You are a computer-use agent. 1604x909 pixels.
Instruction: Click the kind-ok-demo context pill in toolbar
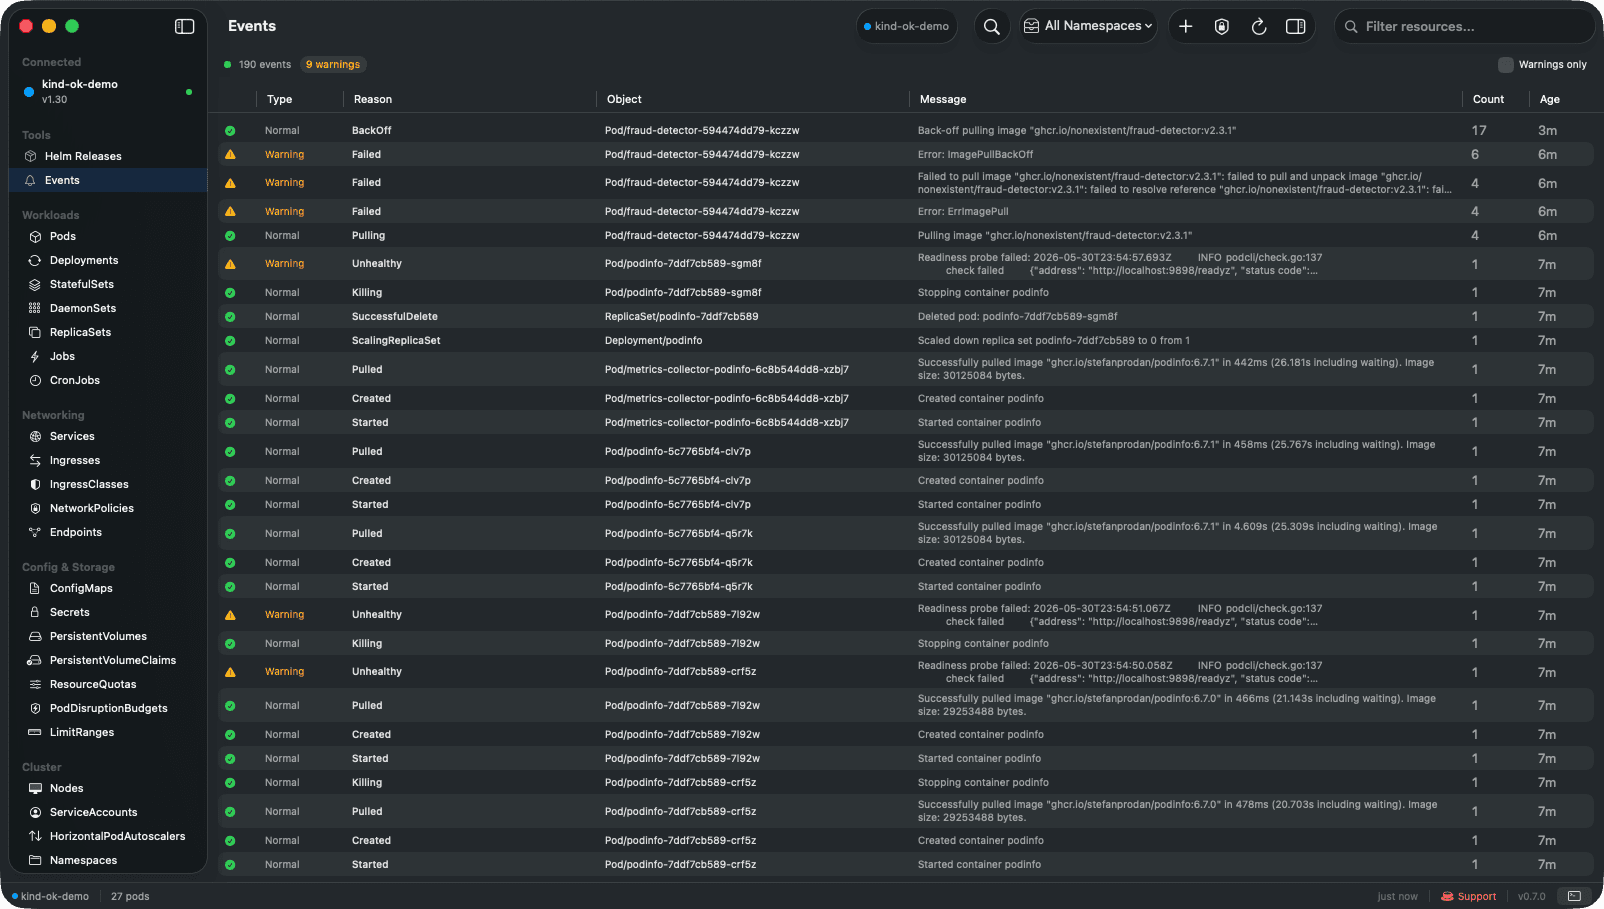tap(906, 26)
